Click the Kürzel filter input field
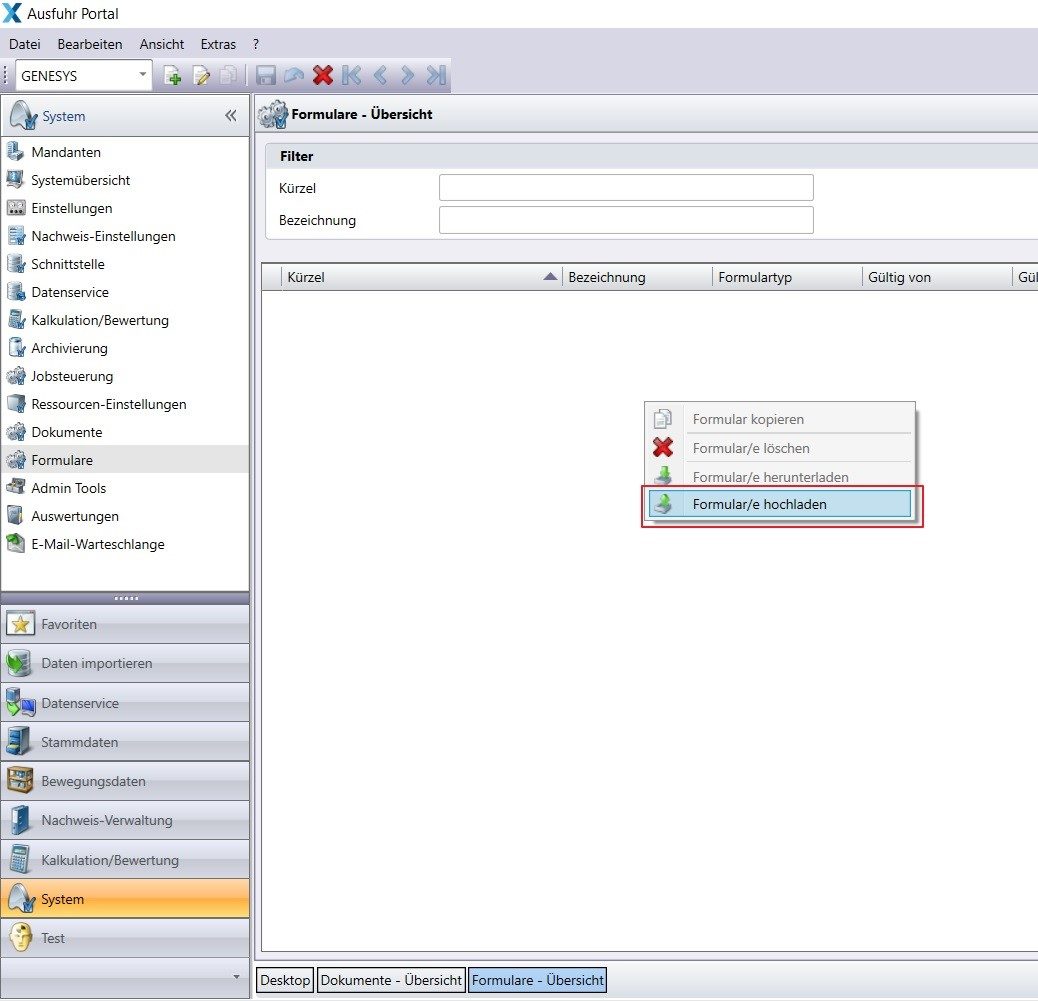This screenshot has width=1038, height=1001. pyautogui.click(x=626, y=188)
